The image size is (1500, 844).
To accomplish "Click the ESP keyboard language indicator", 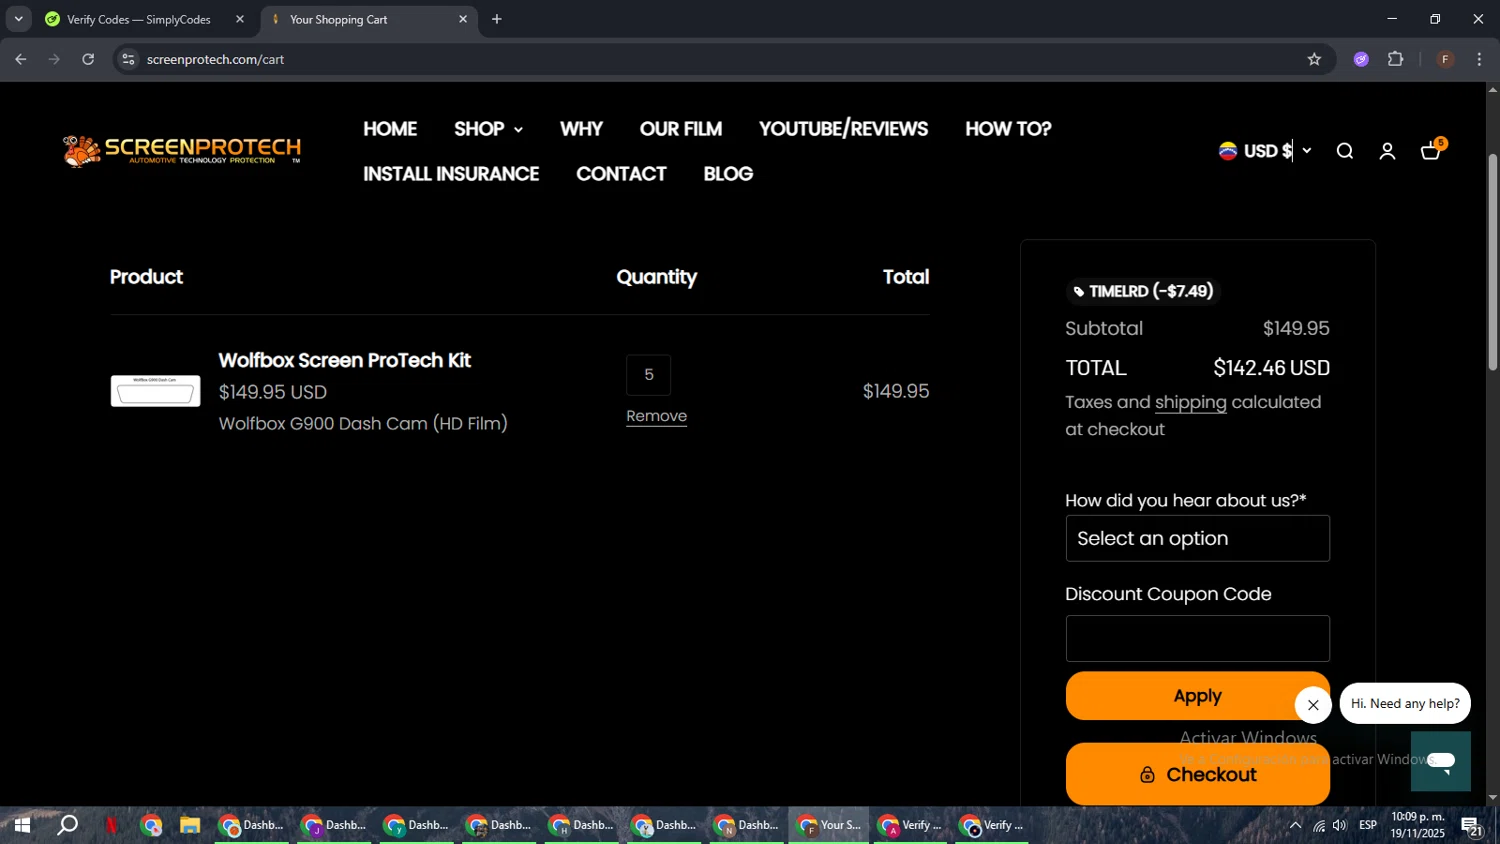I will 1368,826.
